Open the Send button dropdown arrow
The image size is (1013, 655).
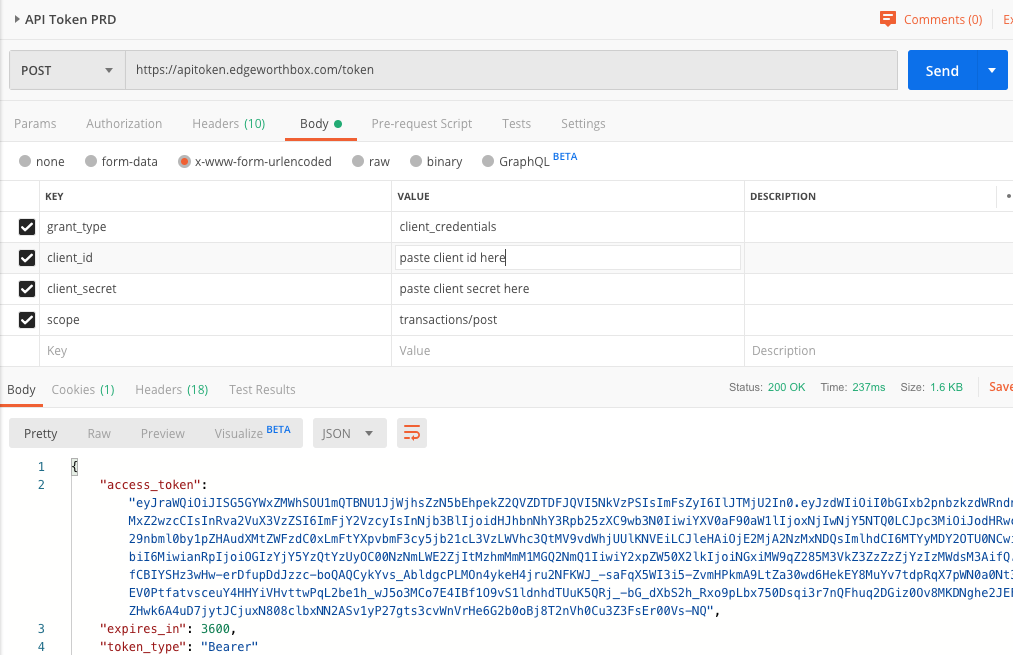(991, 70)
